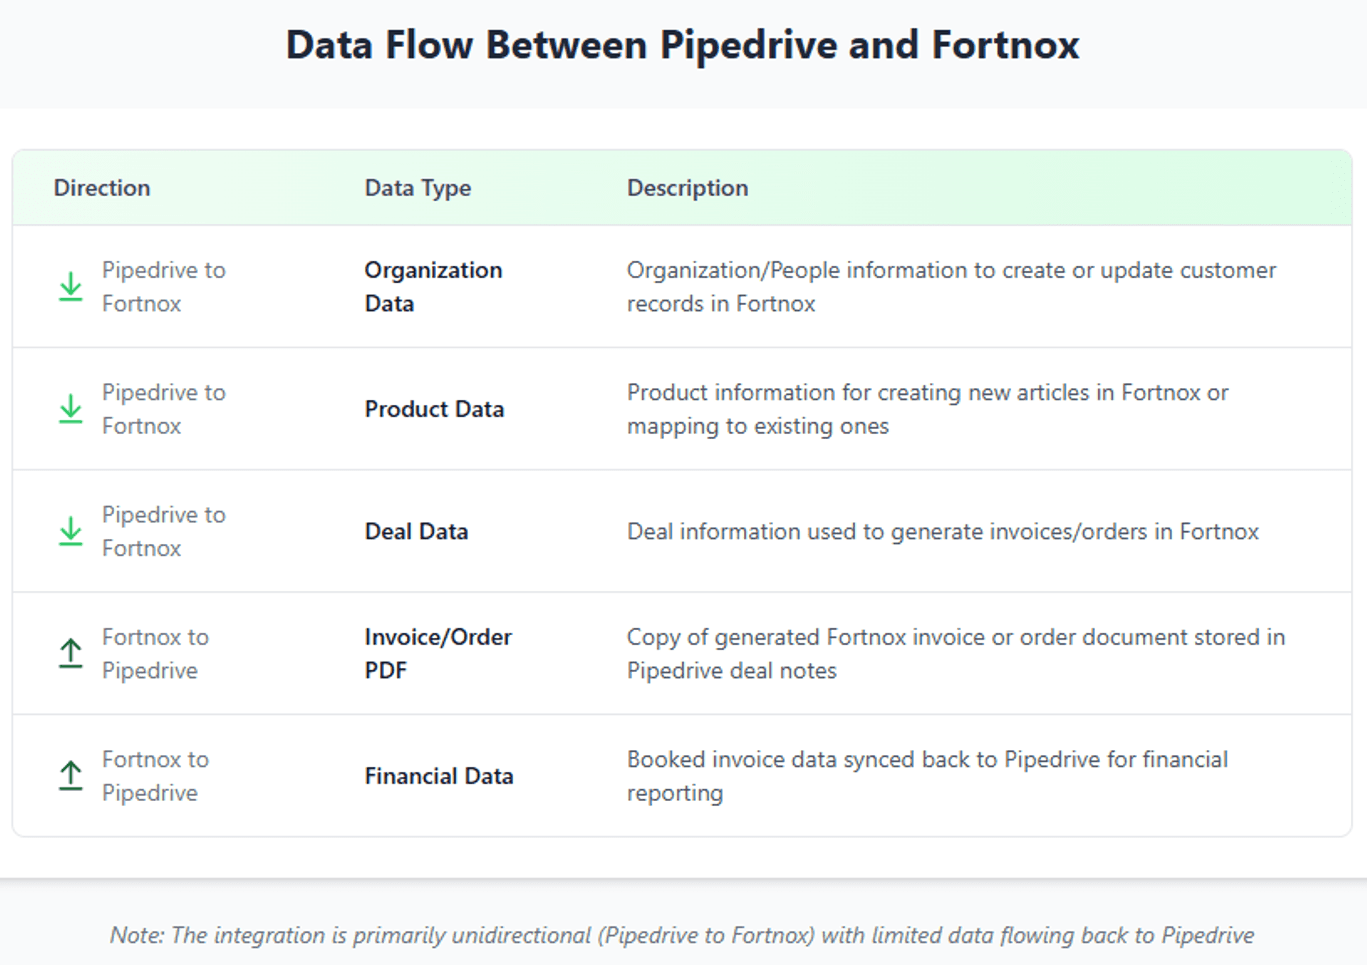Click the up arrow icon in Invoice/Order PDF row
This screenshot has height=965, width=1367.
[x=70, y=653]
